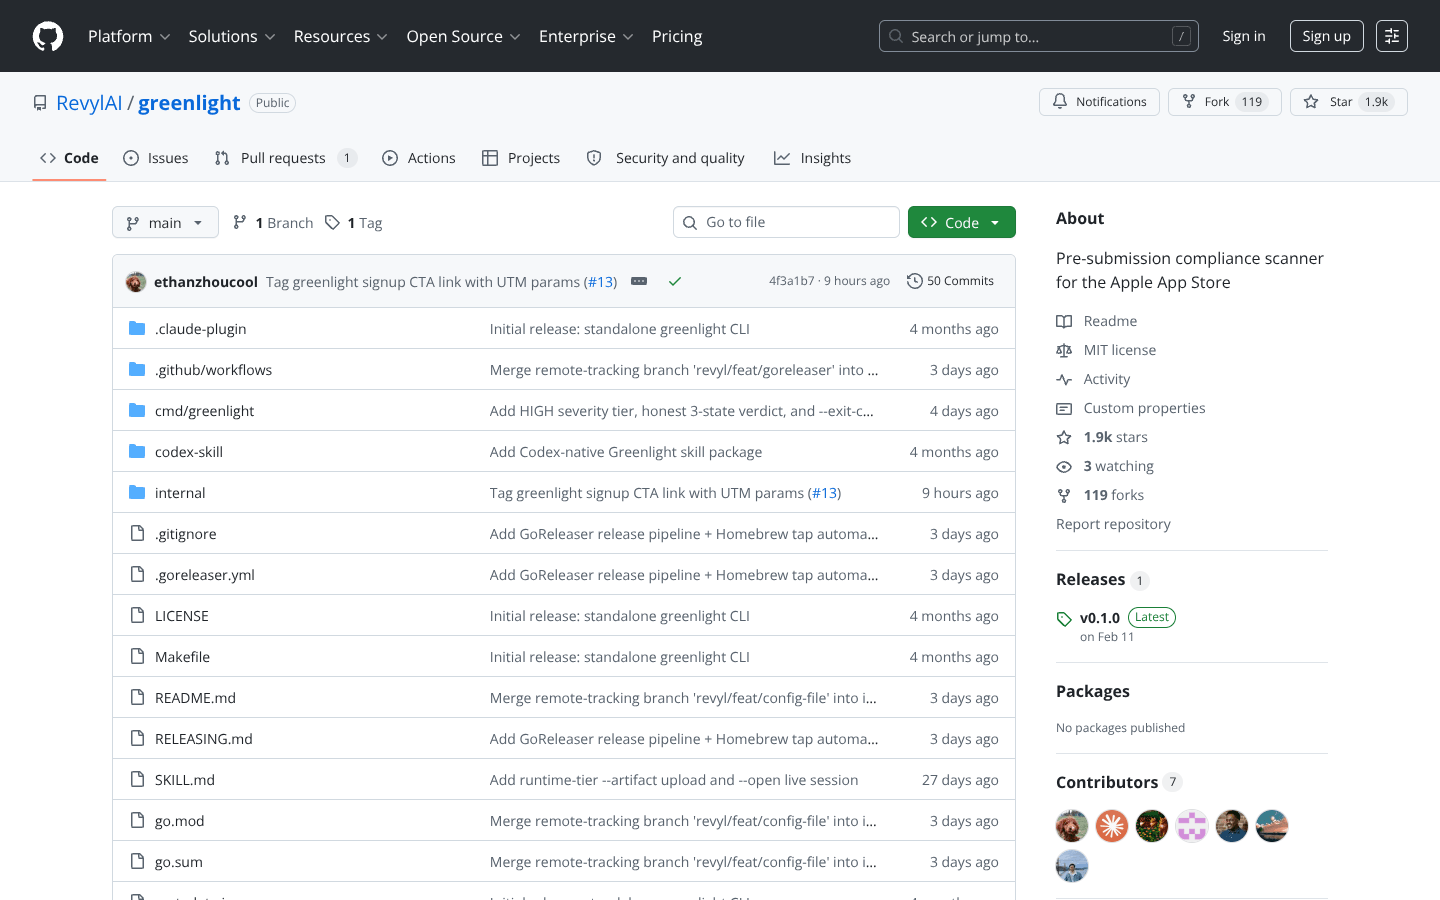Click the codex-skill folder icon
This screenshot has height=900, width=1440.
(x=137, y=451)
